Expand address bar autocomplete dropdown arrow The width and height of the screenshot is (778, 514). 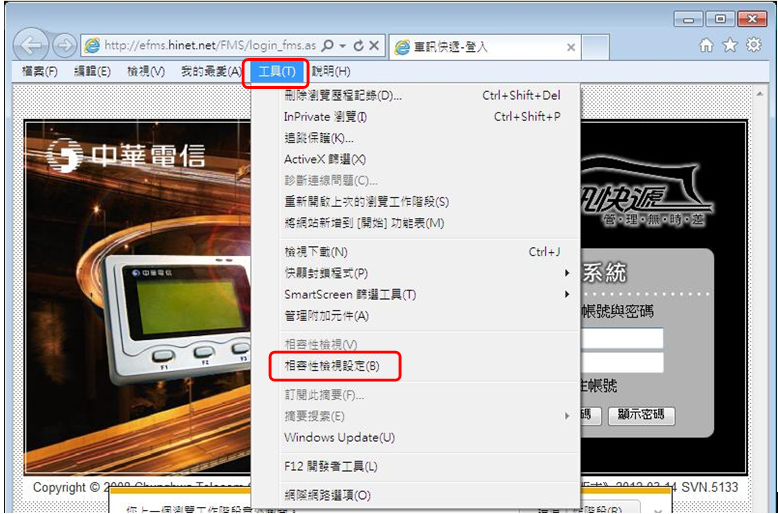[343, 46]
